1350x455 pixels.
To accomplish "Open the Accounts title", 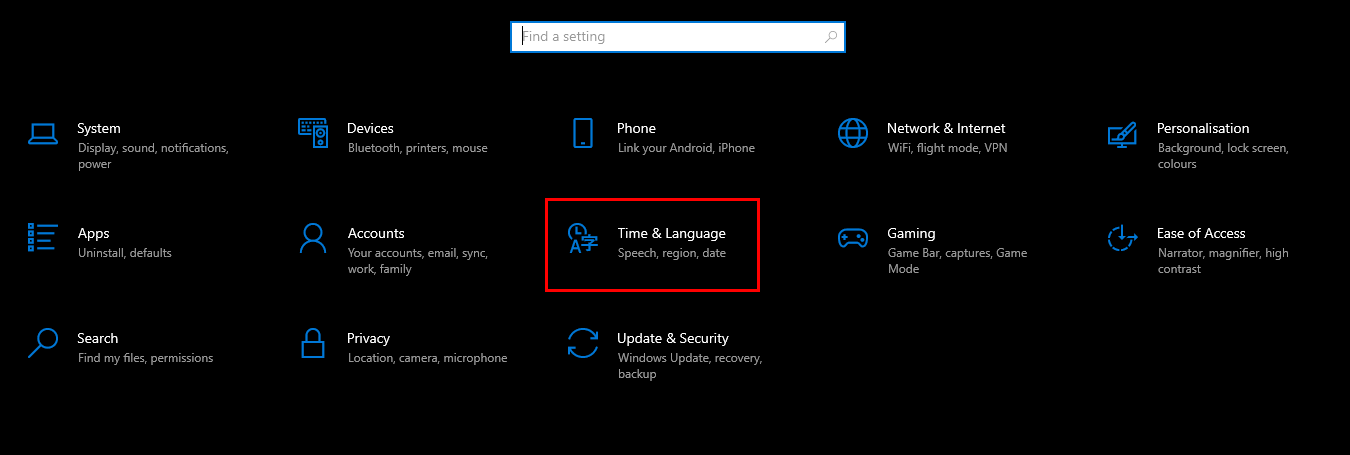I will [x=376, y=233].
